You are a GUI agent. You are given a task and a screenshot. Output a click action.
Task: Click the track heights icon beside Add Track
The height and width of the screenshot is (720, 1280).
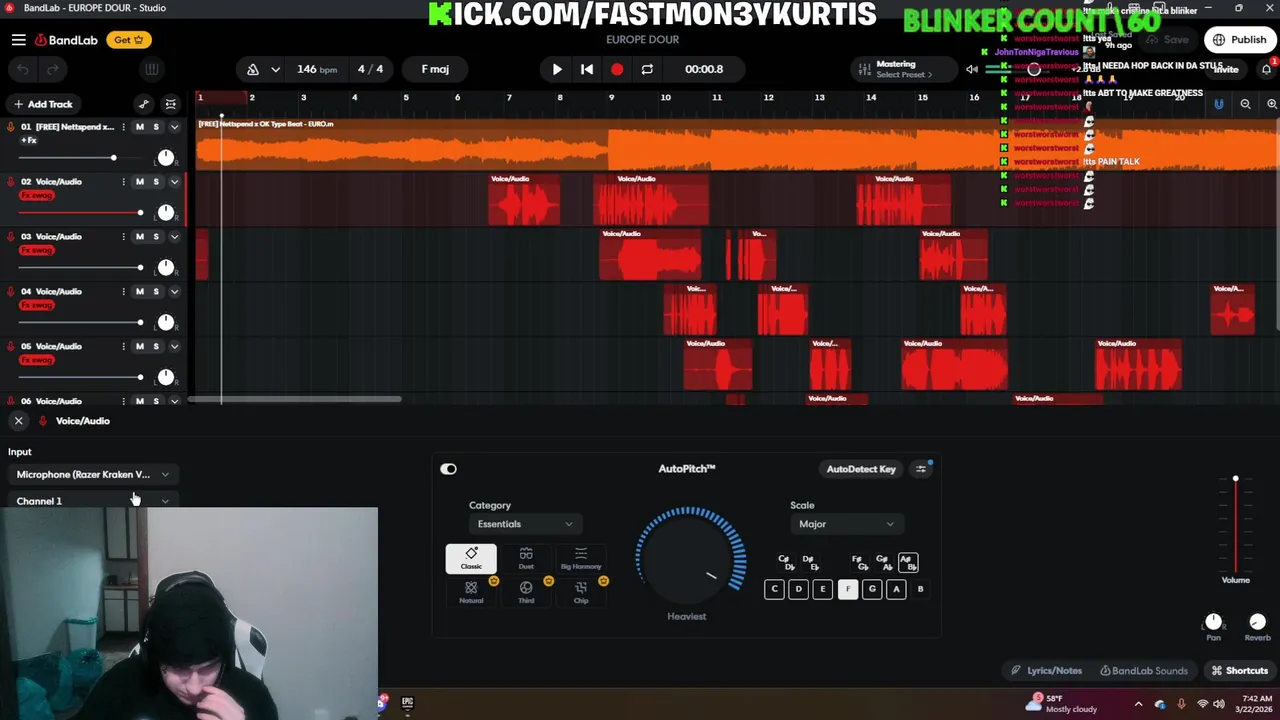tap(171, 104)
